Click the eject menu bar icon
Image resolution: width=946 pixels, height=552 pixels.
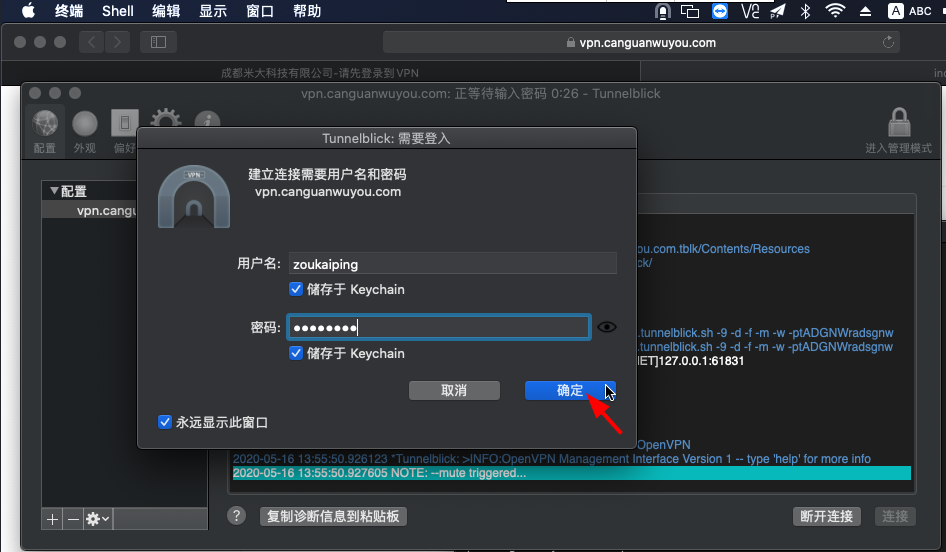point(865,11)
